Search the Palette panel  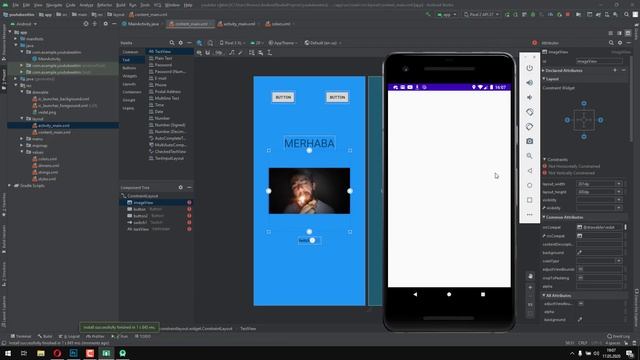172,43
